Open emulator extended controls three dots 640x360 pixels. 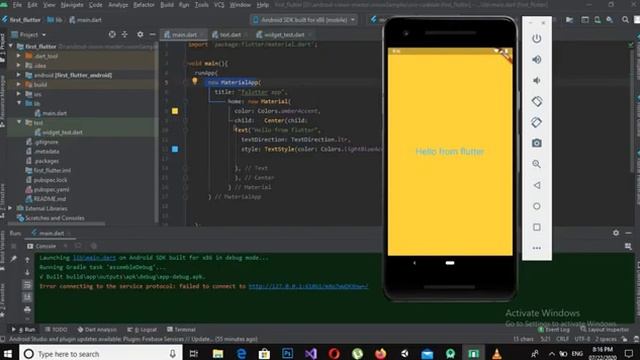pos(536,248)
